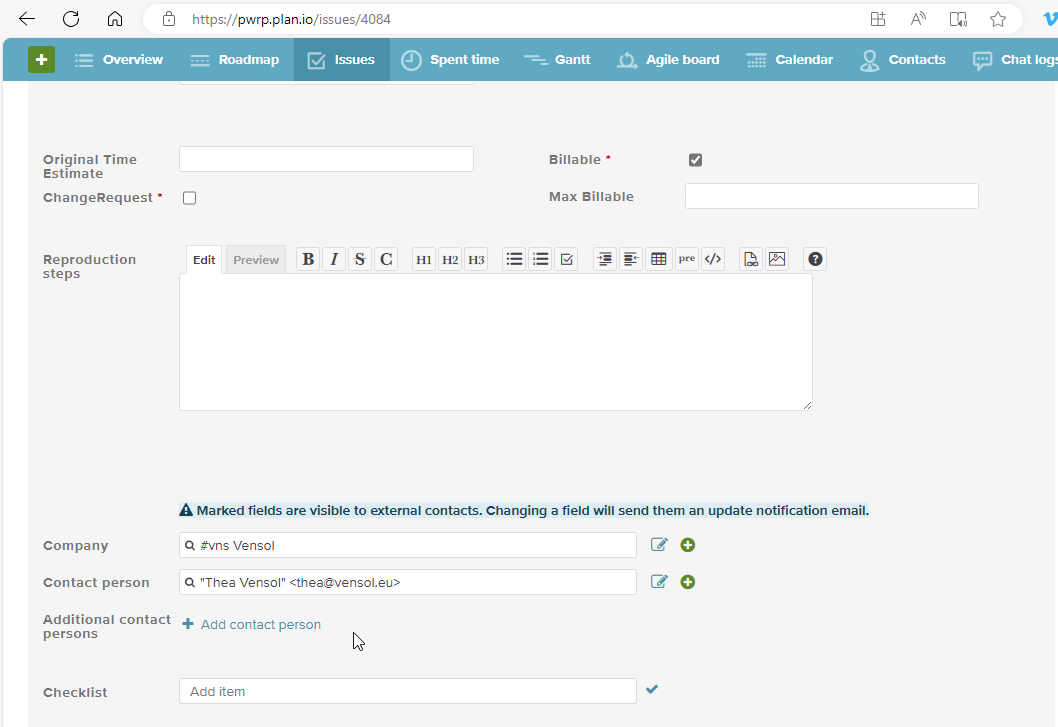The height and width of the screenshot is (727, 1058).
Task: Open the Agile board tab
Action: [x=668, y=59]
